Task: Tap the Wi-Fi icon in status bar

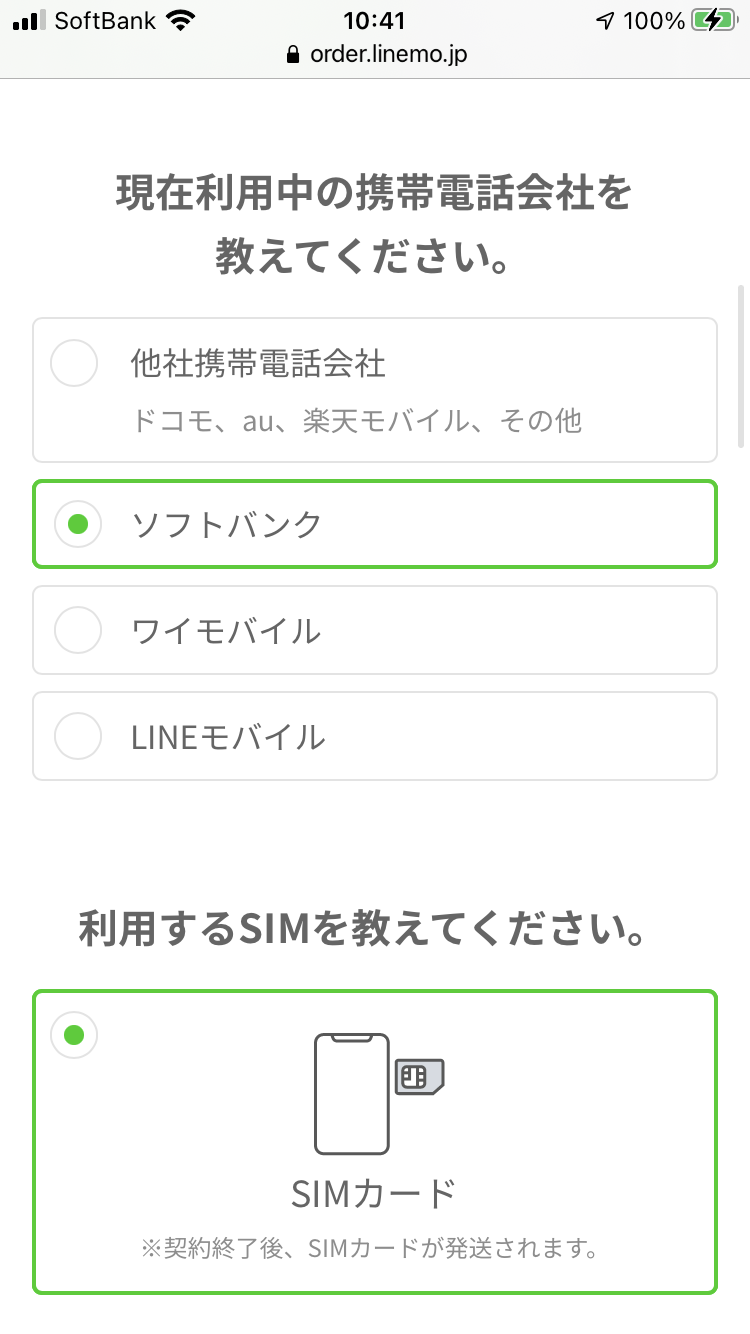Action: point(181,21)
